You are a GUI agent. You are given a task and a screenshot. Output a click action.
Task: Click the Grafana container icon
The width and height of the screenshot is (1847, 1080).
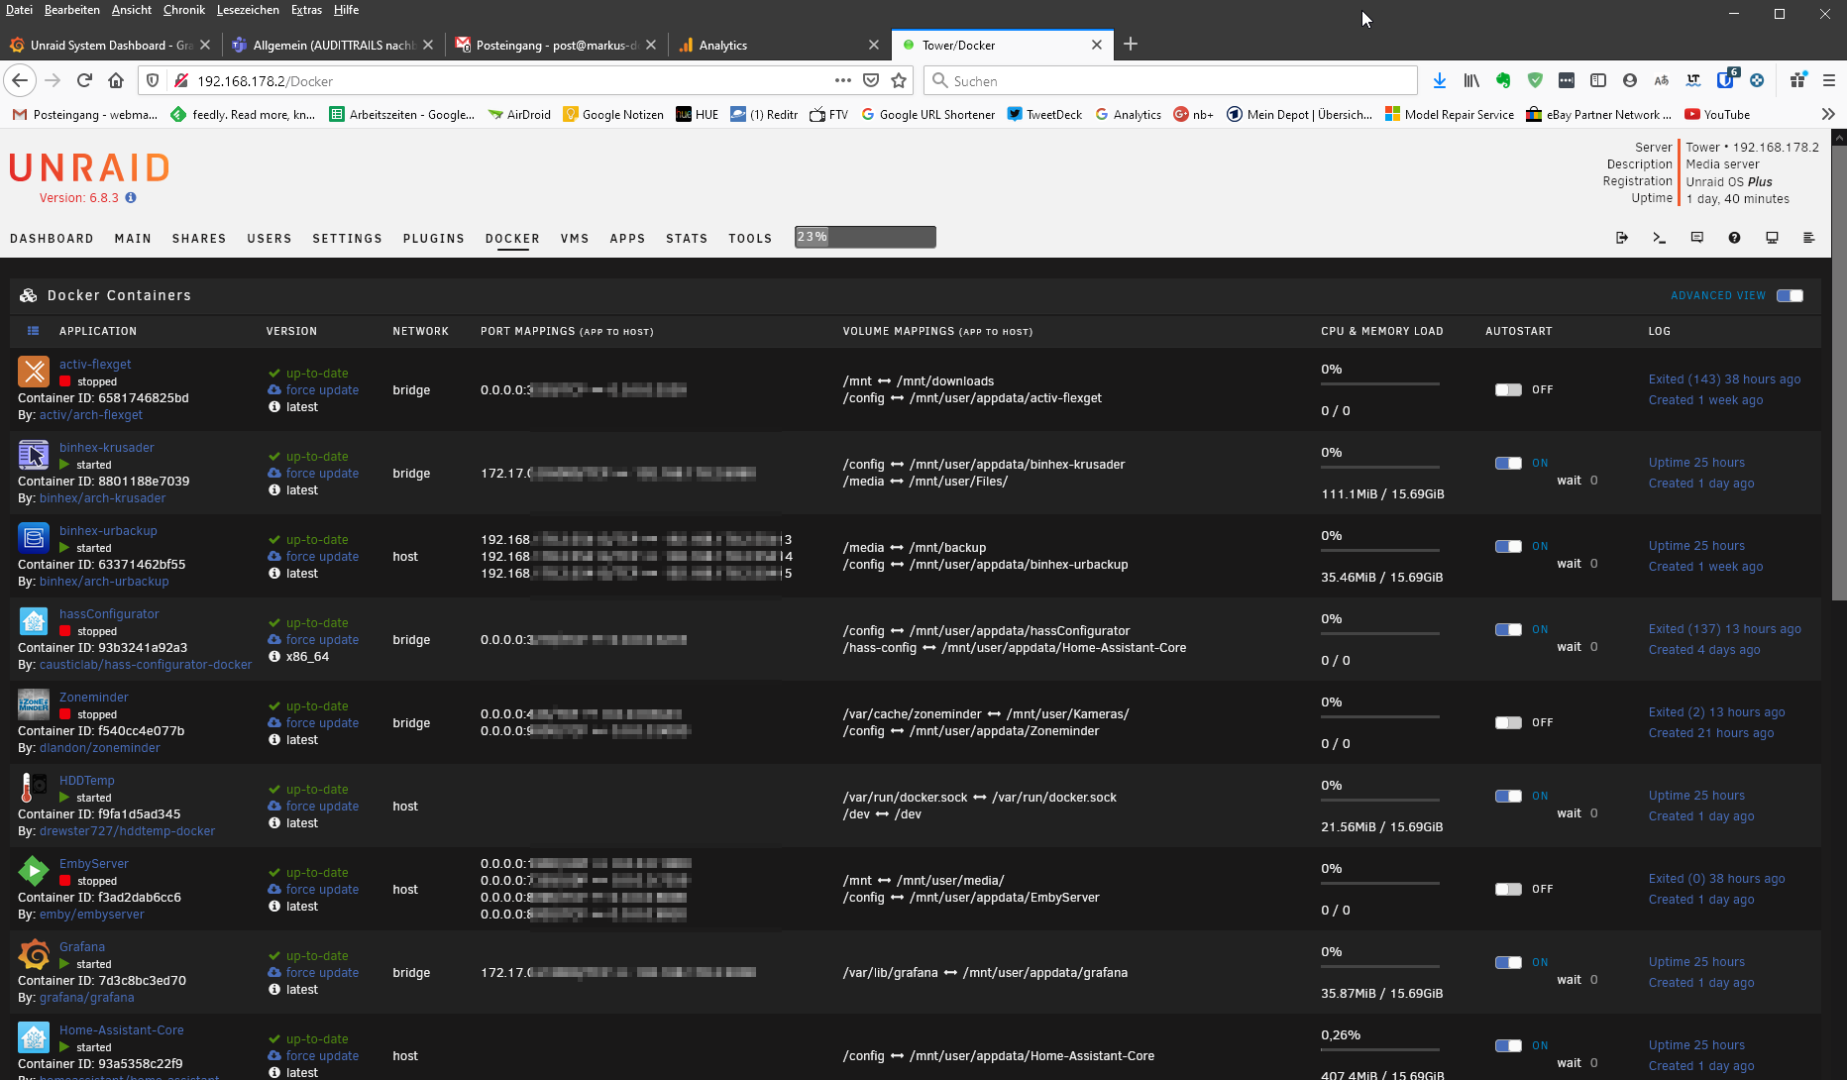[x=33, y=954]
